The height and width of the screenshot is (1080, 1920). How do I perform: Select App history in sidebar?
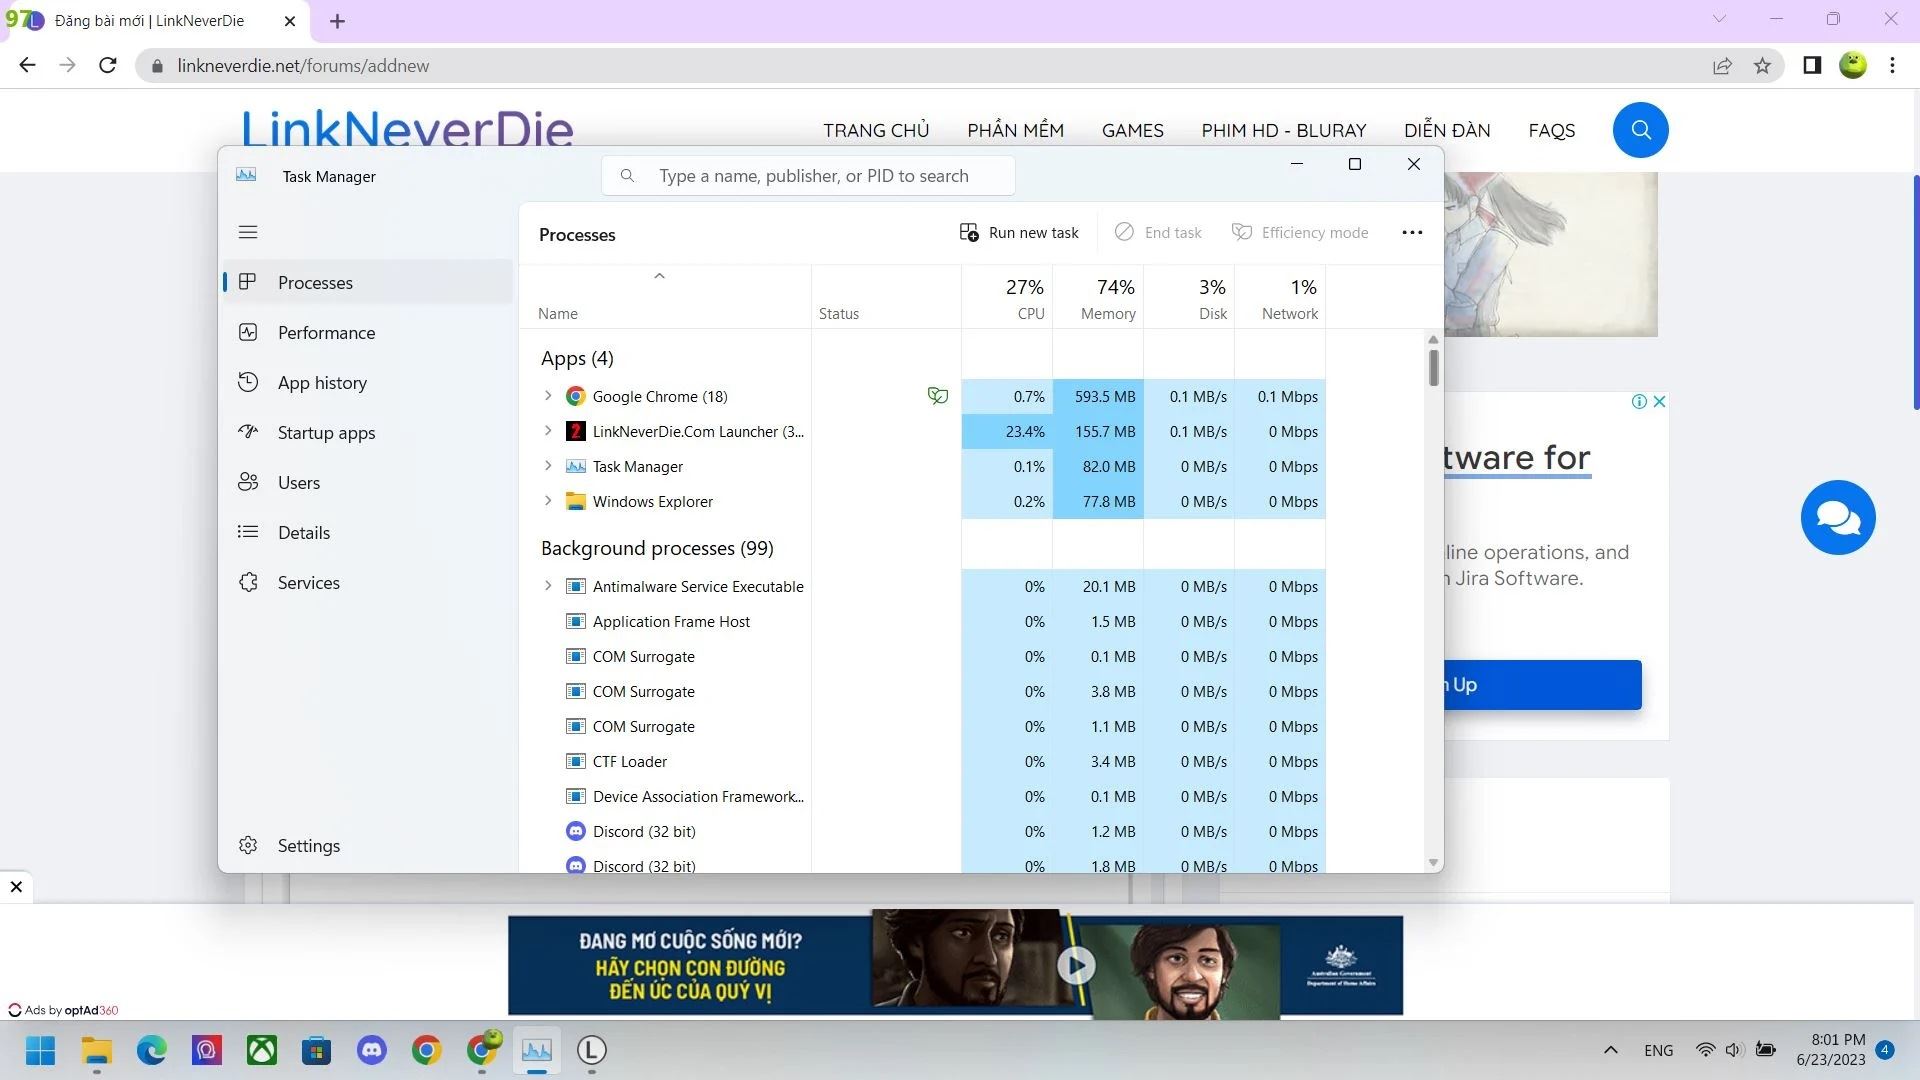click(322, 381)
